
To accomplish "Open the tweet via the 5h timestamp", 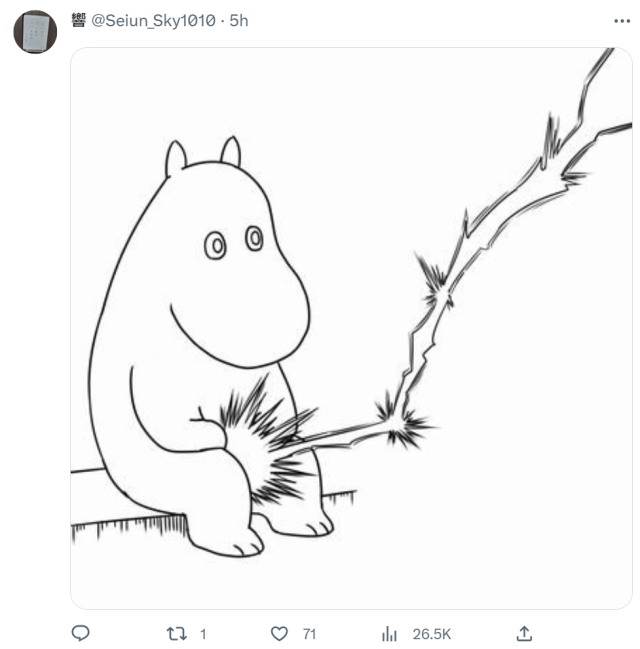I will point(239,21).
